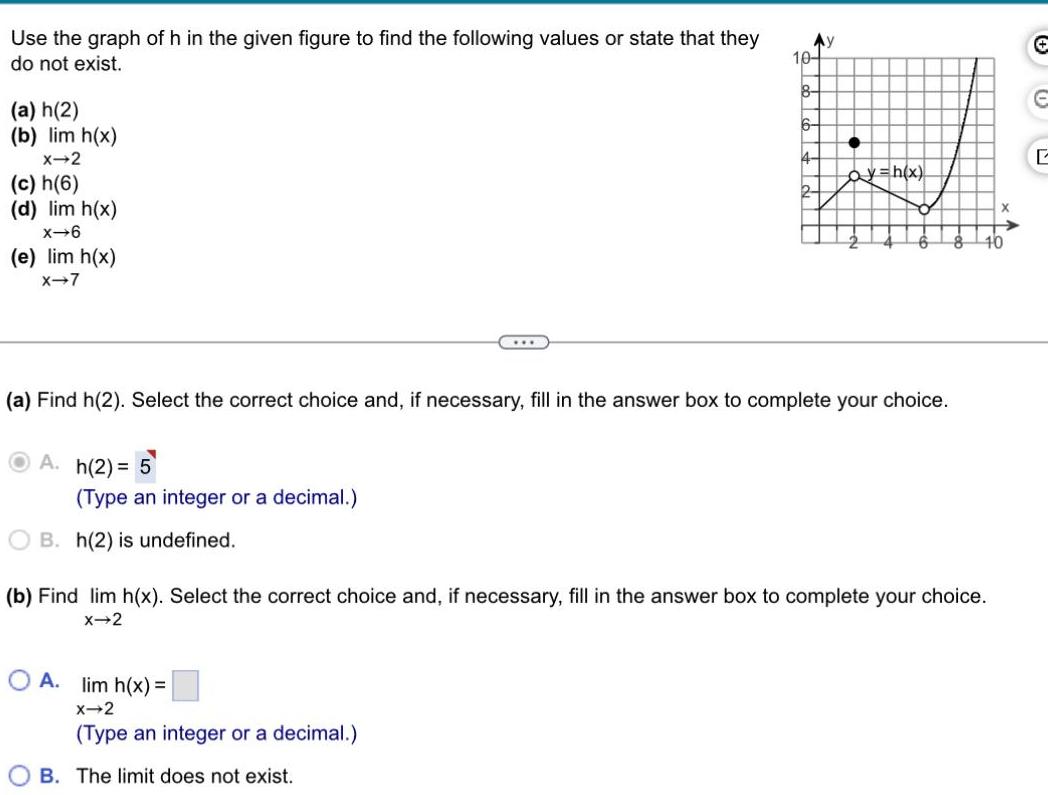This screenshot has height=795, width=1048.
Task: Click the x-axis label on the graph
Action: click(1005, 206)
